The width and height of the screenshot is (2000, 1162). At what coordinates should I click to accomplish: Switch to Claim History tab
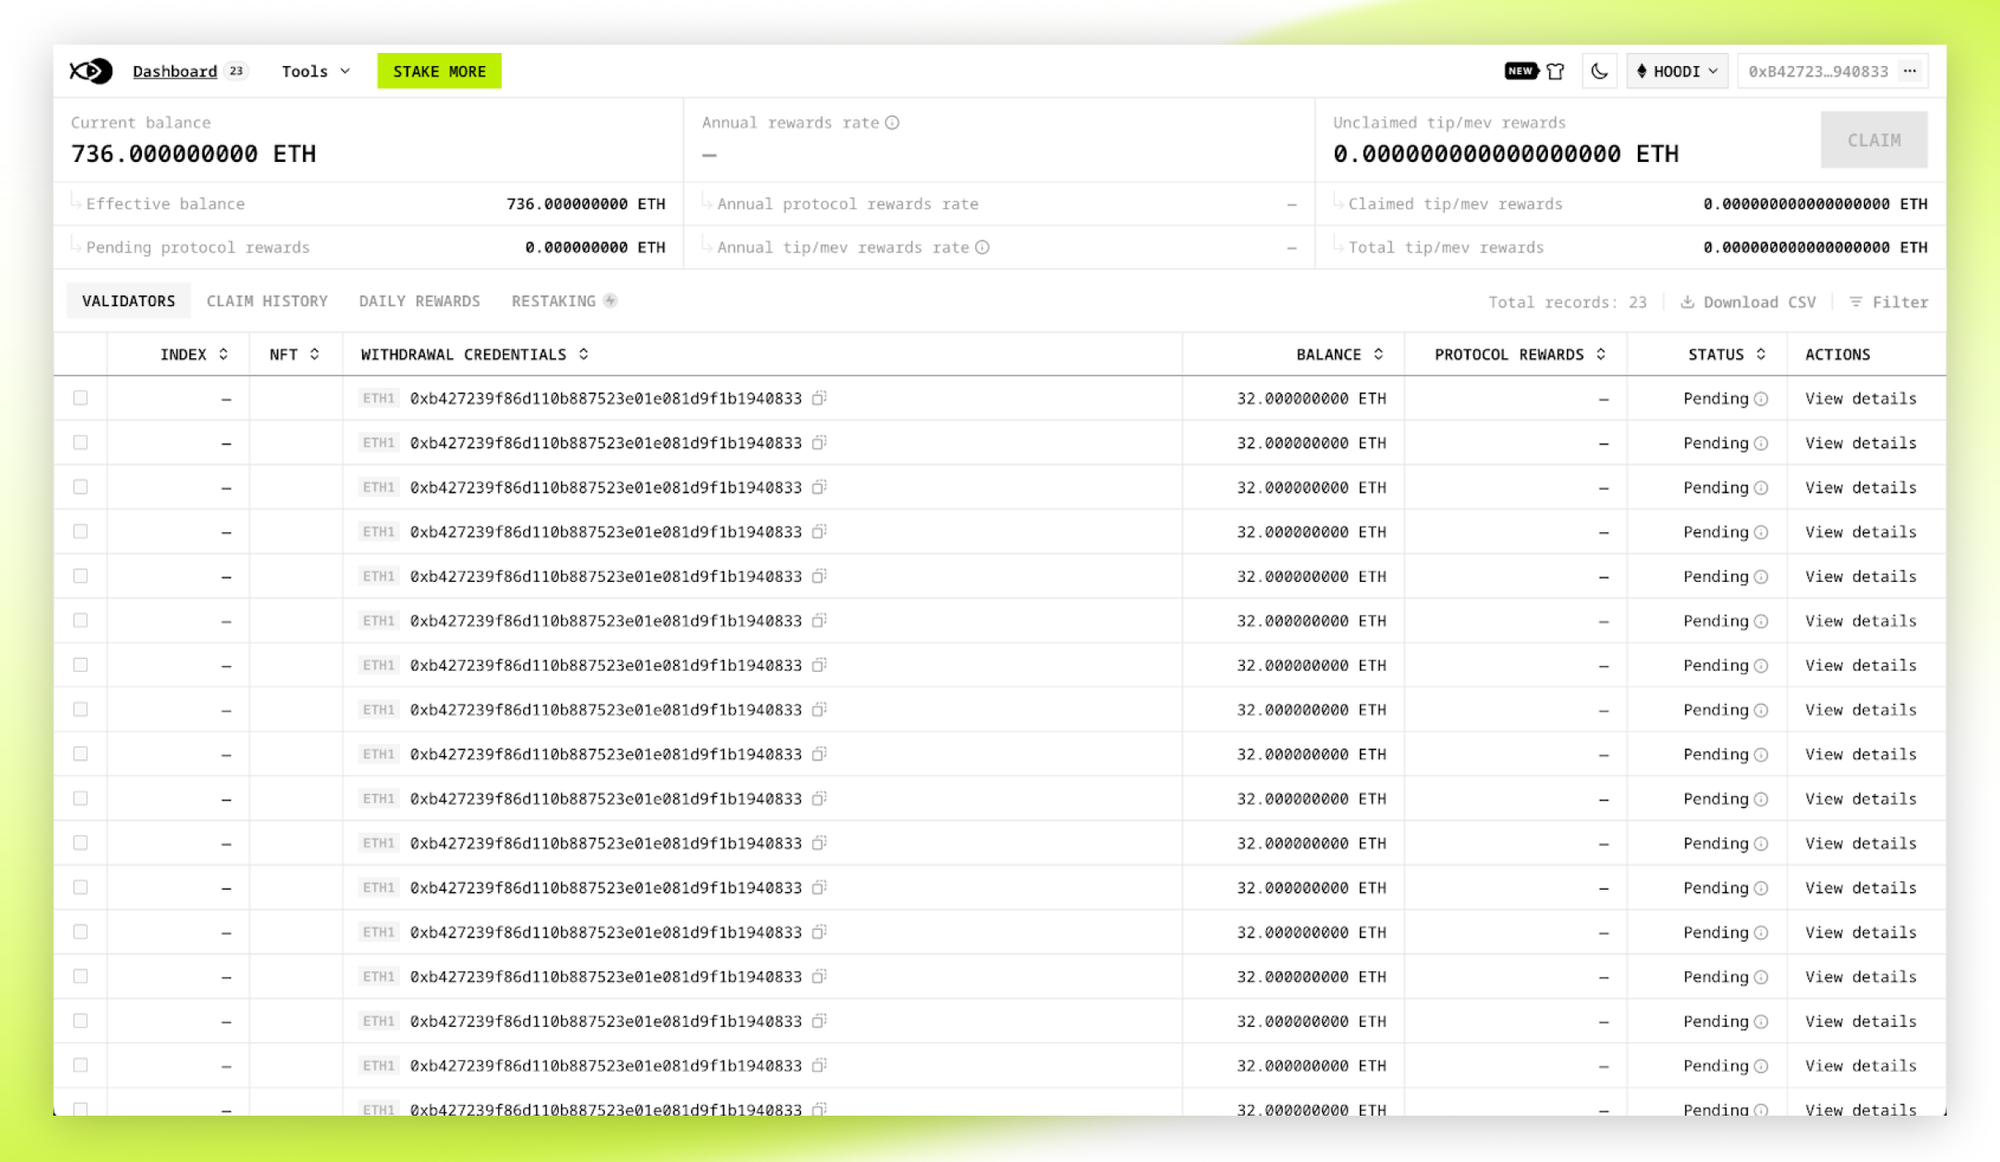(267, 301)
